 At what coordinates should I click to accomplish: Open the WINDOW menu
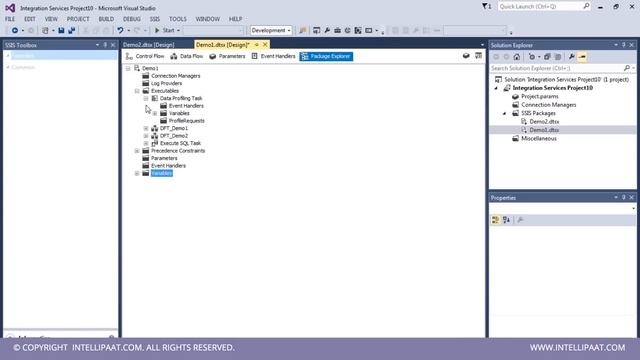click(207, 19)
